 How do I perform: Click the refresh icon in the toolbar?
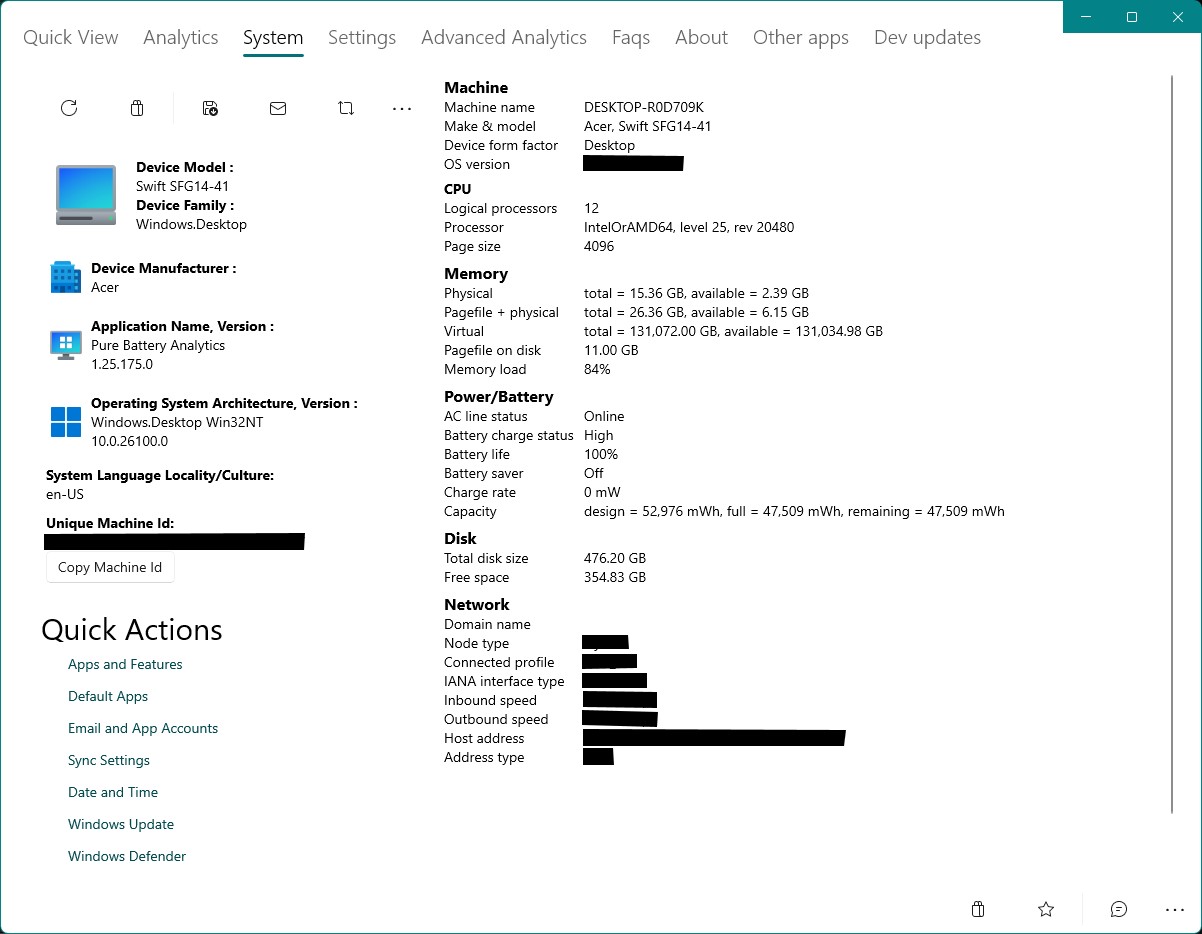69,108
